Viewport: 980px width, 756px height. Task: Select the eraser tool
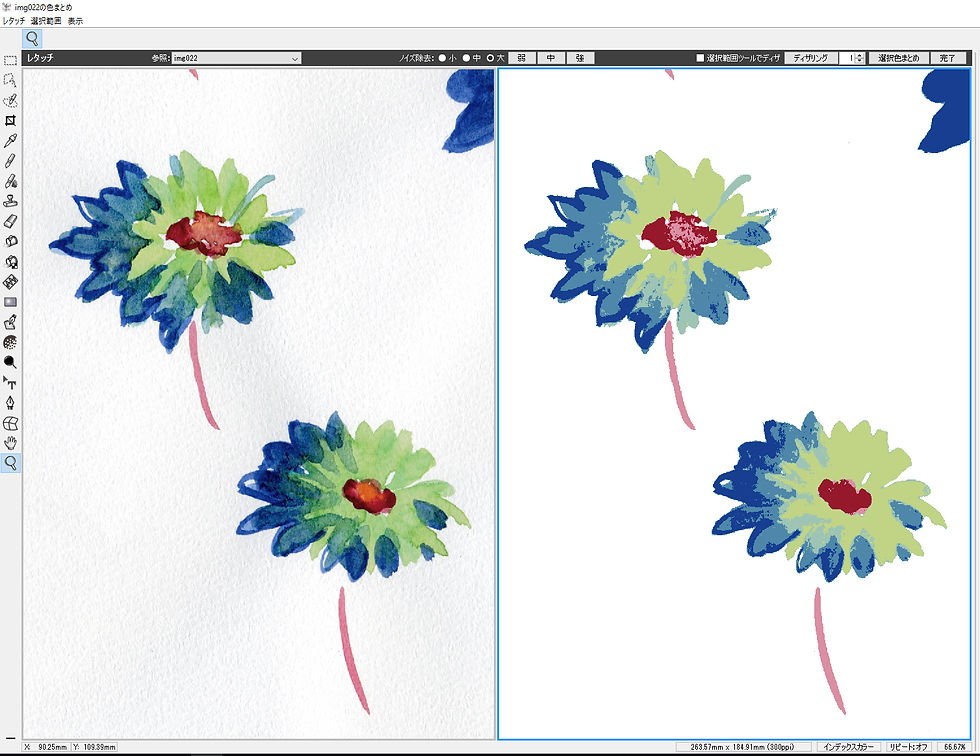(10, 221)
